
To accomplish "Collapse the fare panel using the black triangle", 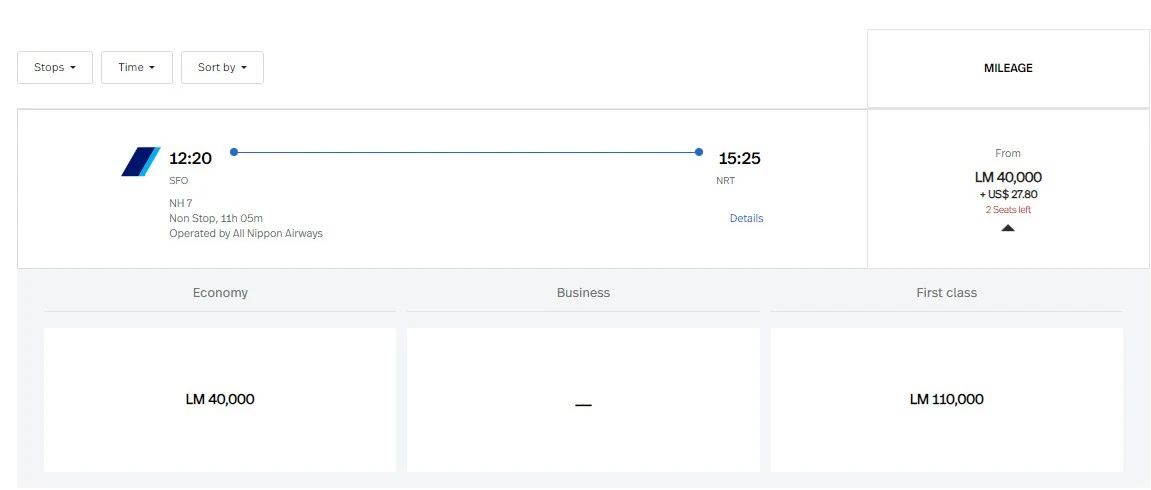I will 1008,228.
